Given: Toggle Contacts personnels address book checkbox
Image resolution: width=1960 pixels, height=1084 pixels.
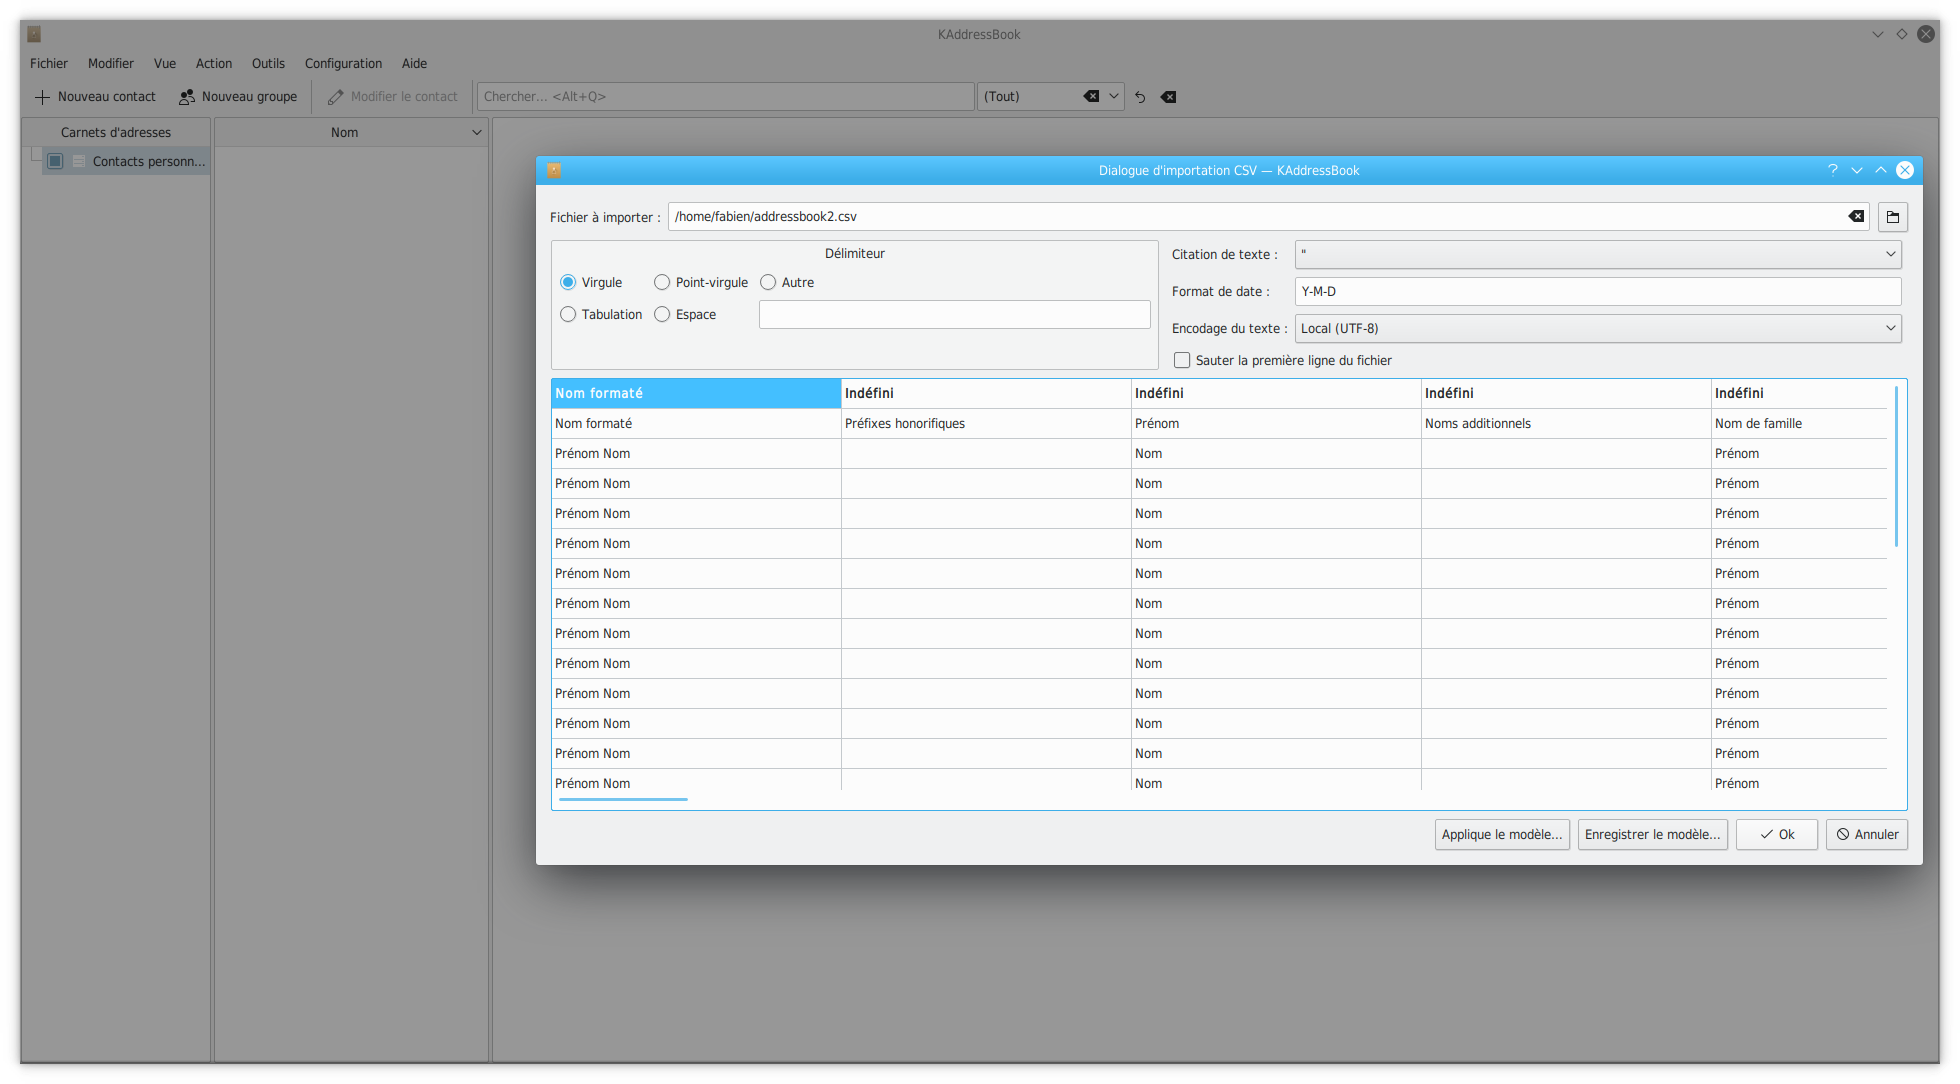Looking at the screenshot, I should tap(56, 161).
